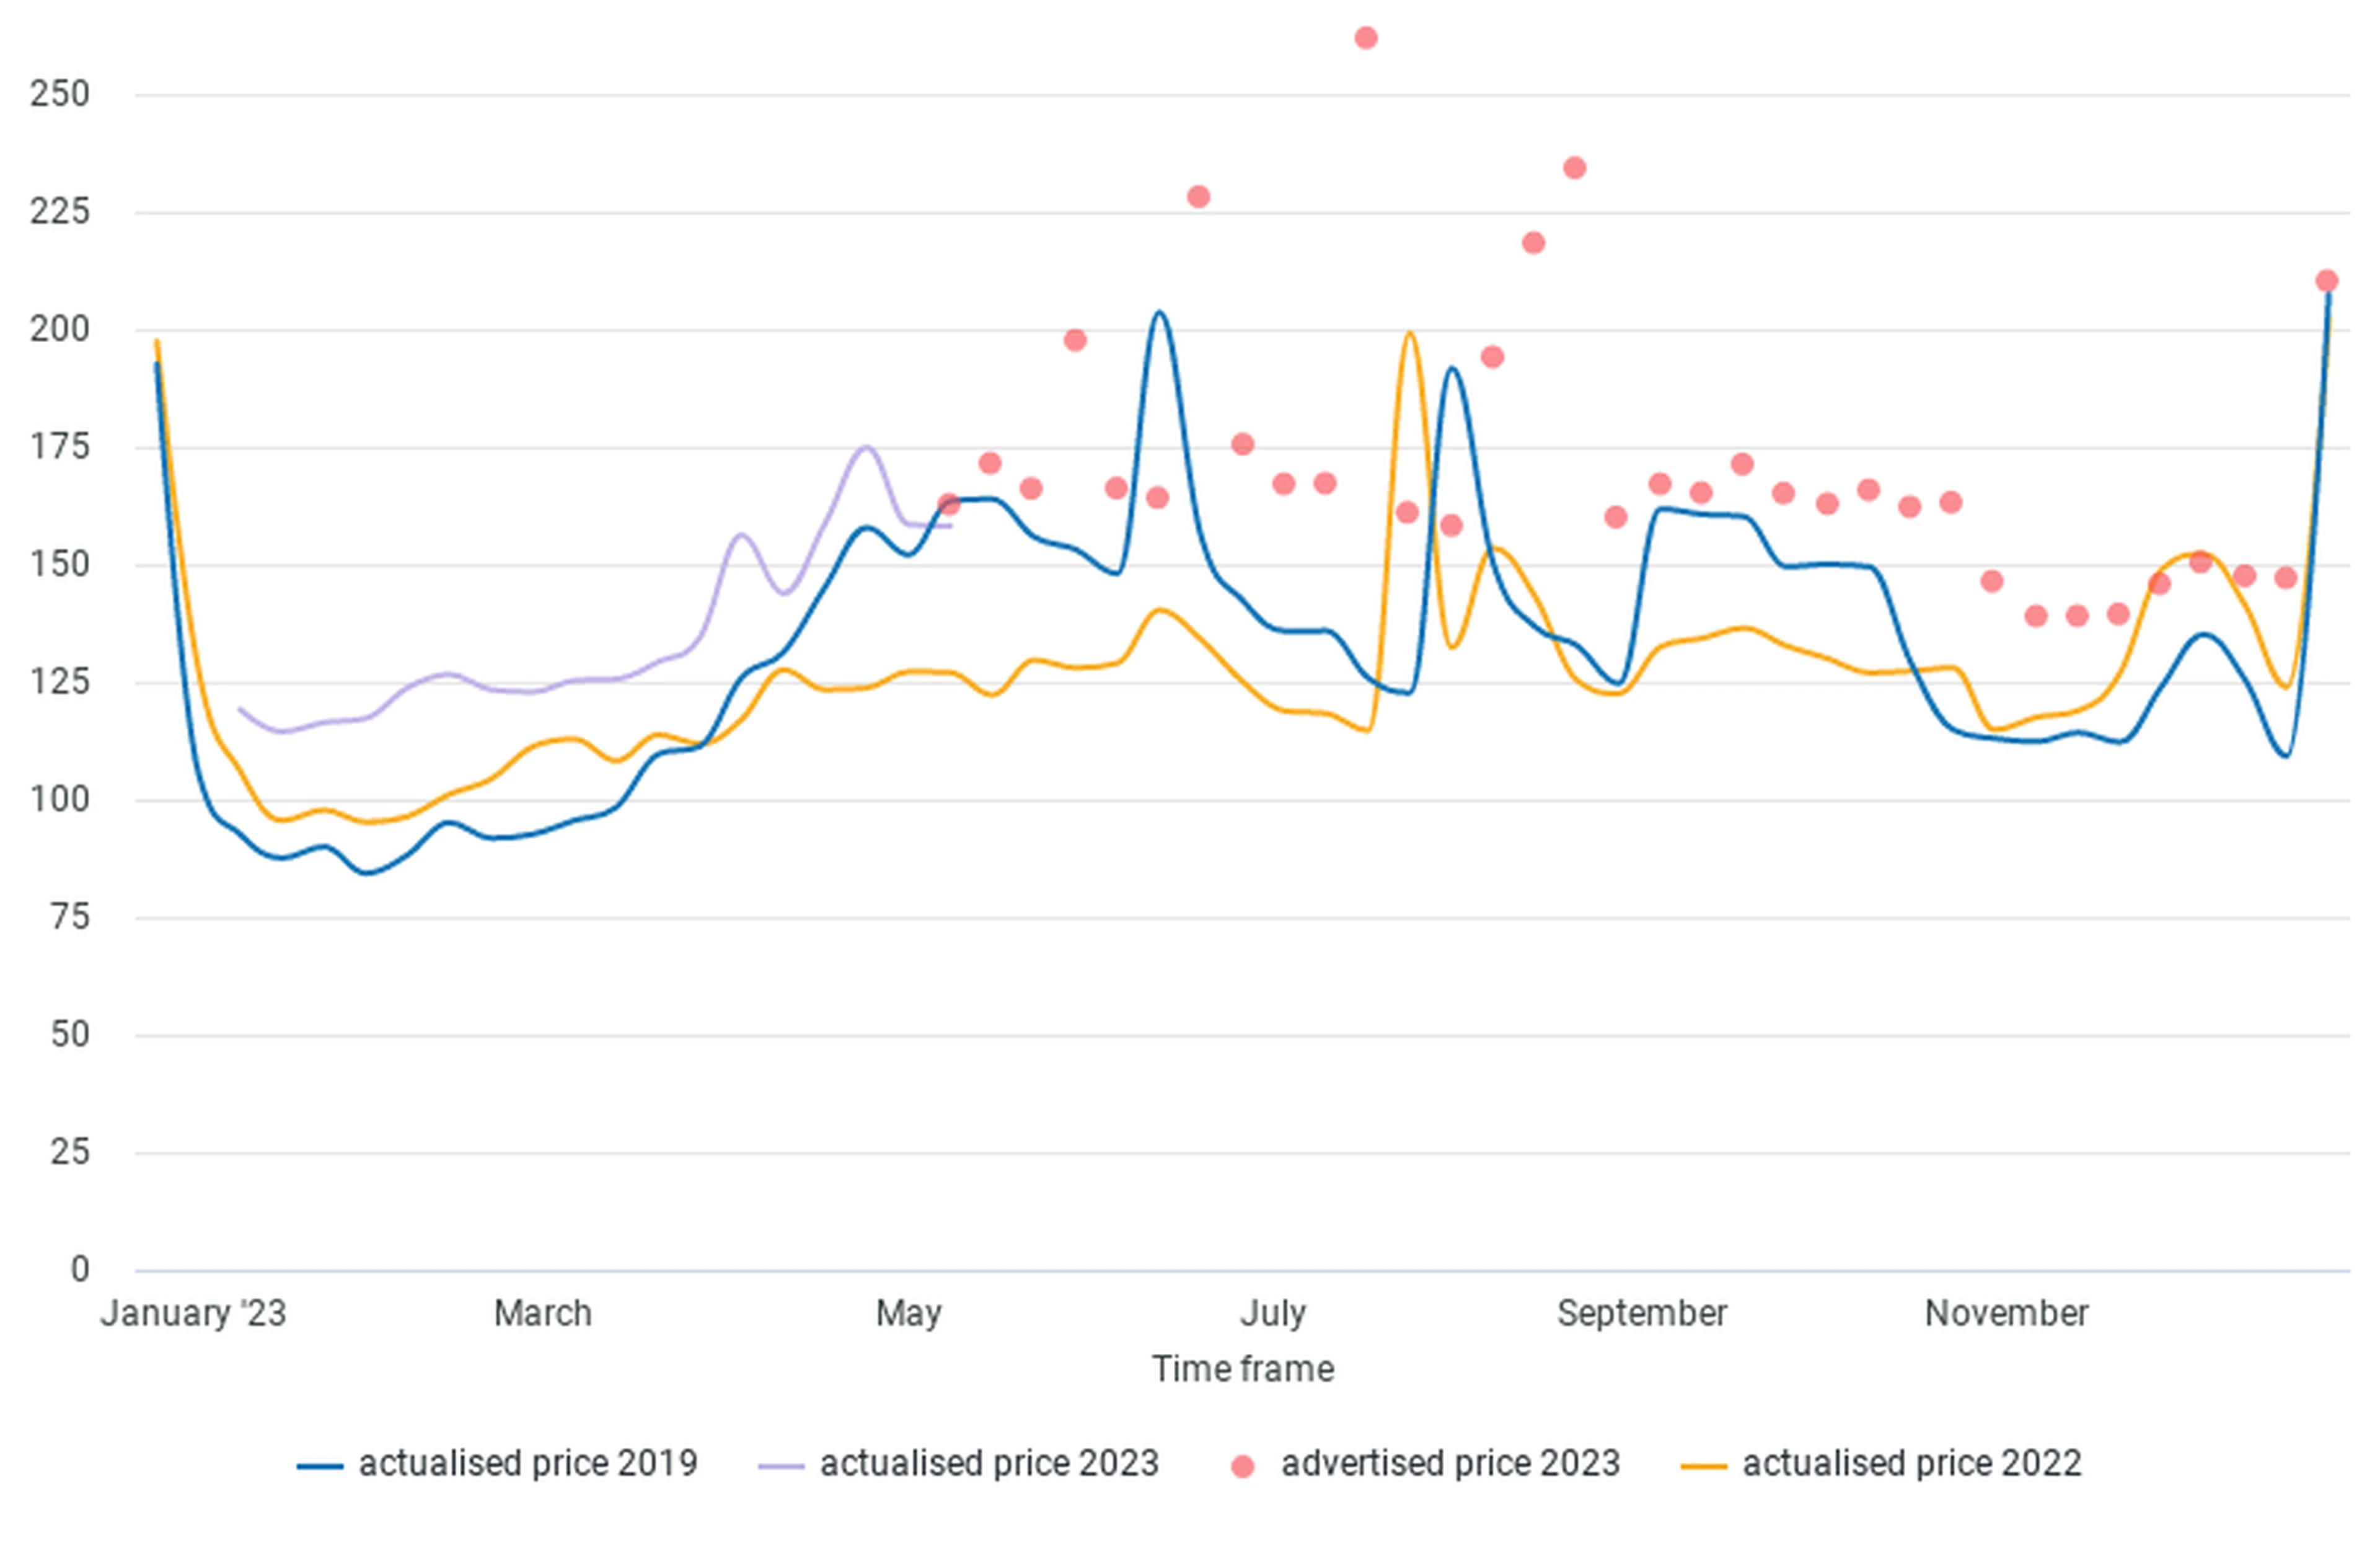Toggle the 'advertised price 2023' legend entry

tap(1425, 1464)
